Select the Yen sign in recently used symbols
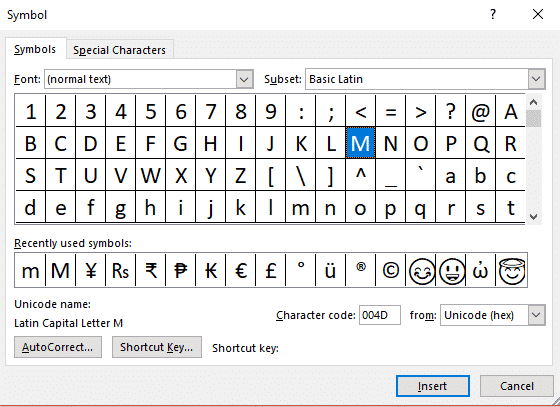The image size is (560, 407). pyautogui.click(x=91, y=270)
